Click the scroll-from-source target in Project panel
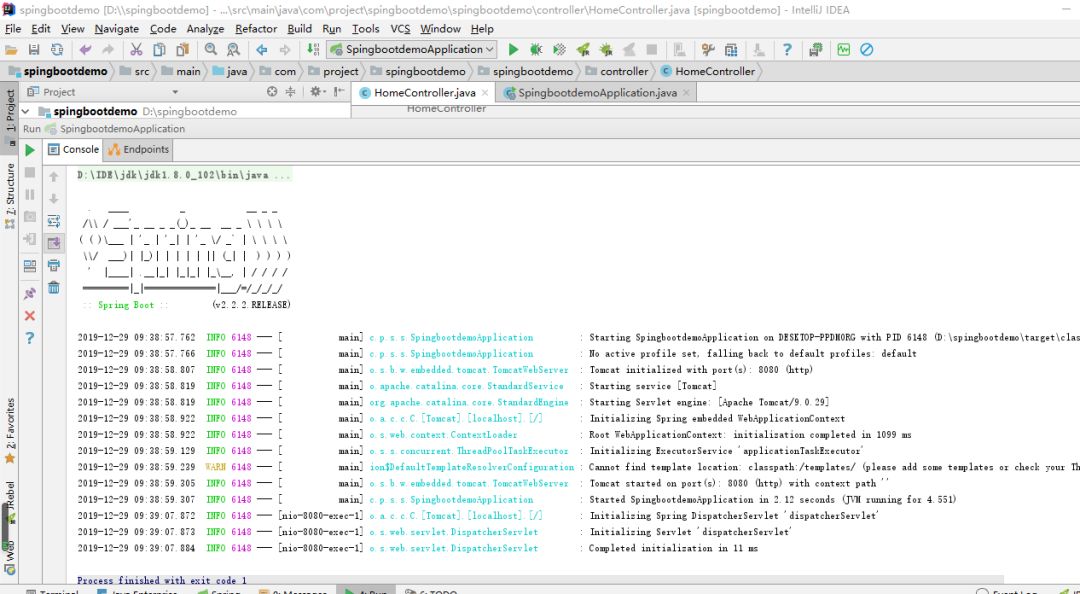Screen dimensions: 1080x594 click(272, 92)
